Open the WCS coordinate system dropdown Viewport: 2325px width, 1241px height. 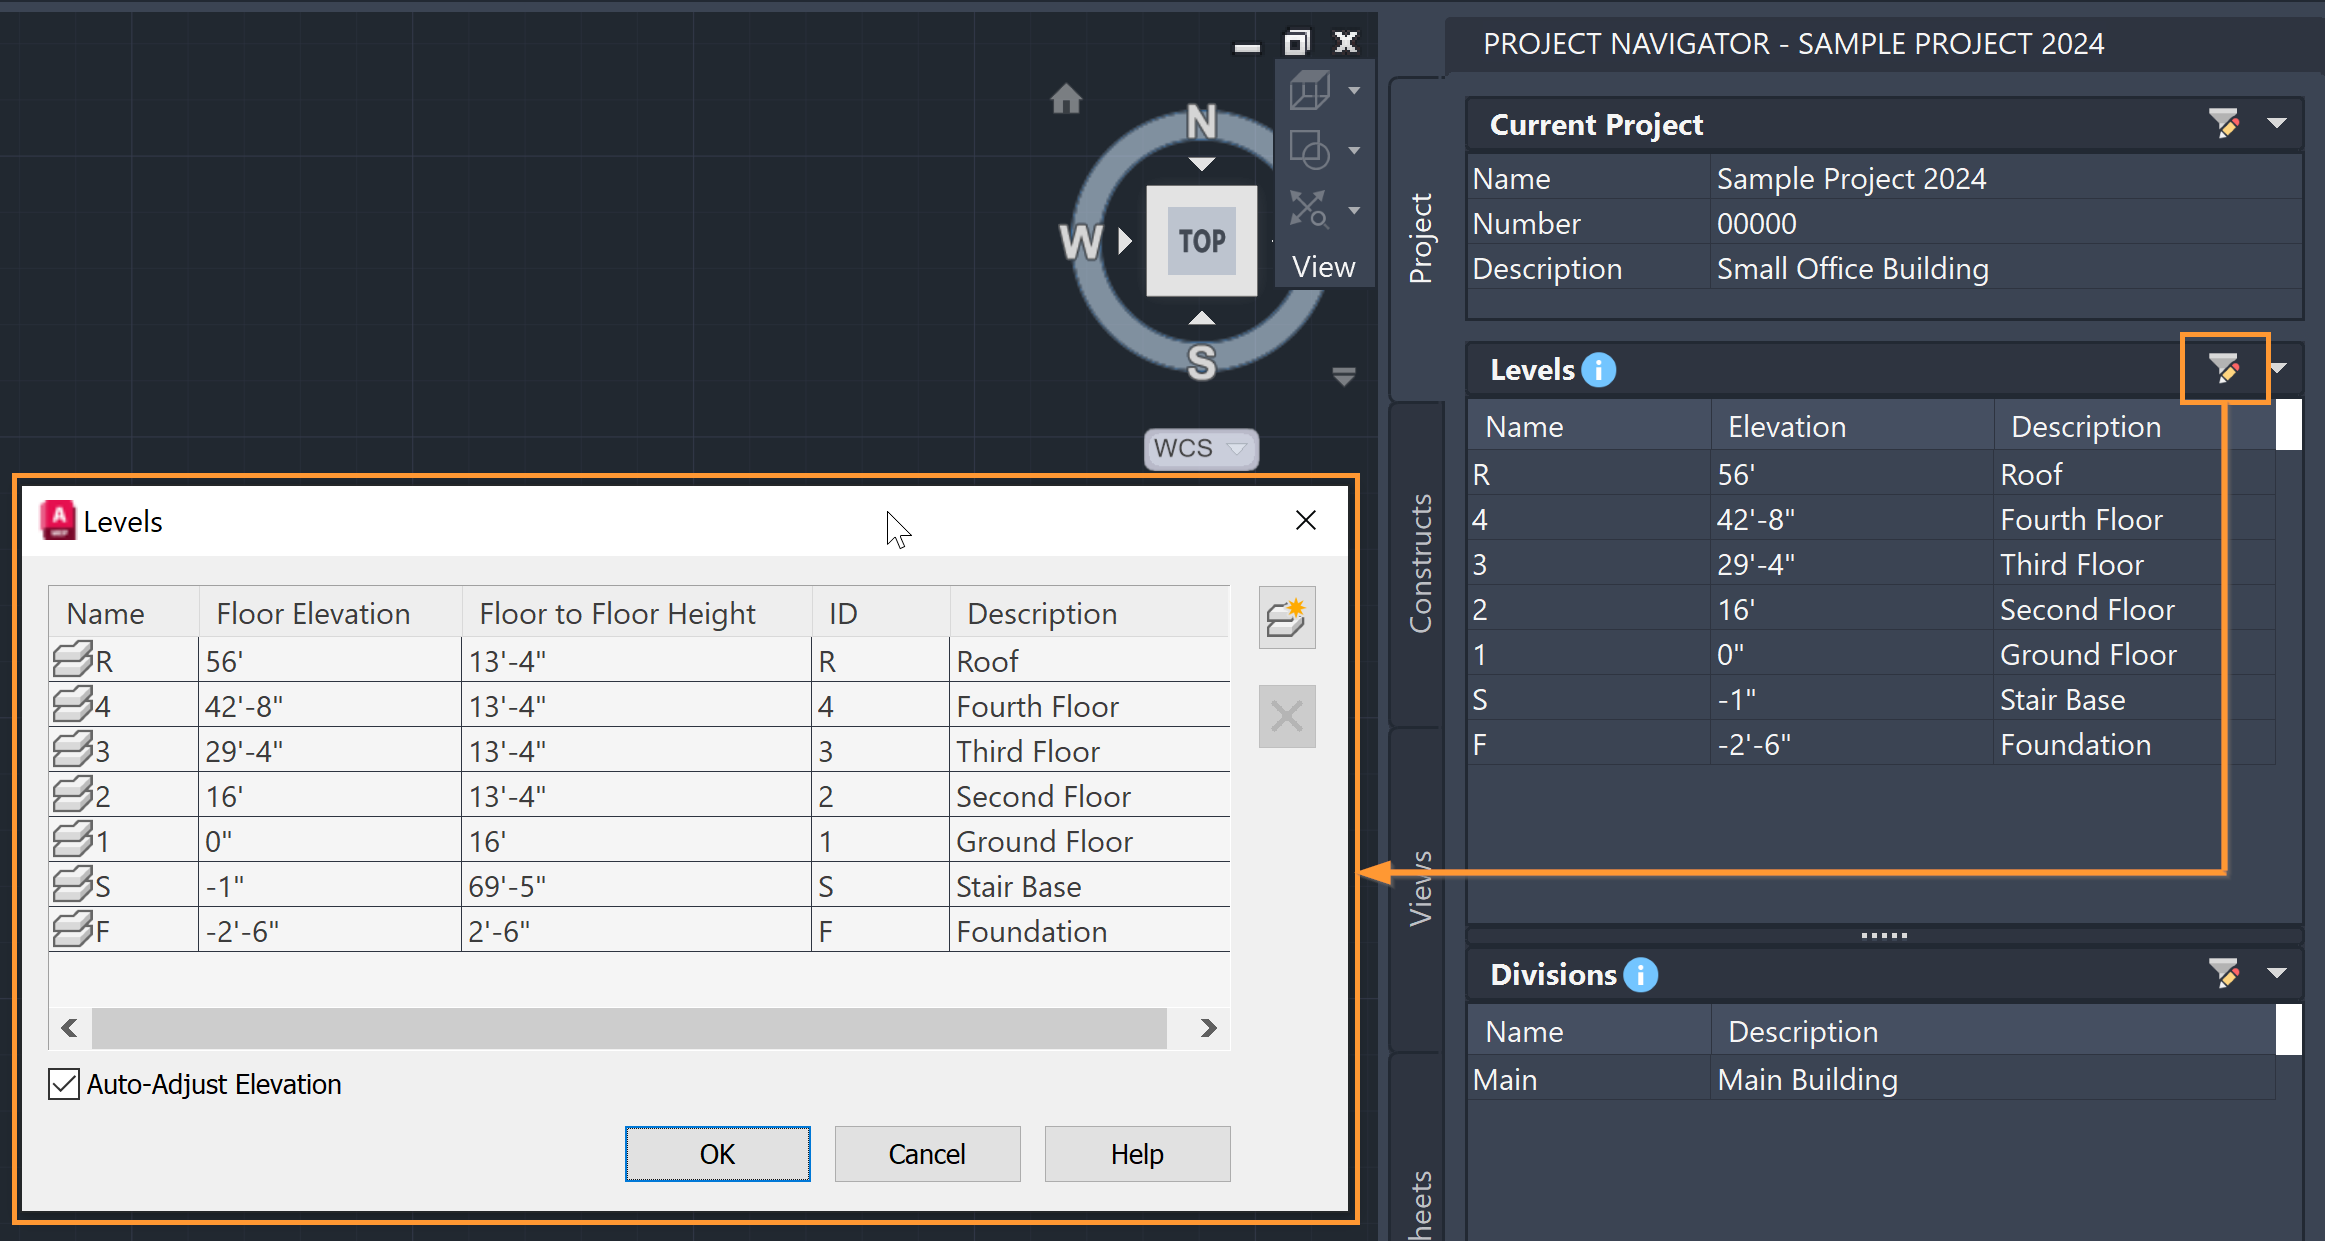(1237, 448)
